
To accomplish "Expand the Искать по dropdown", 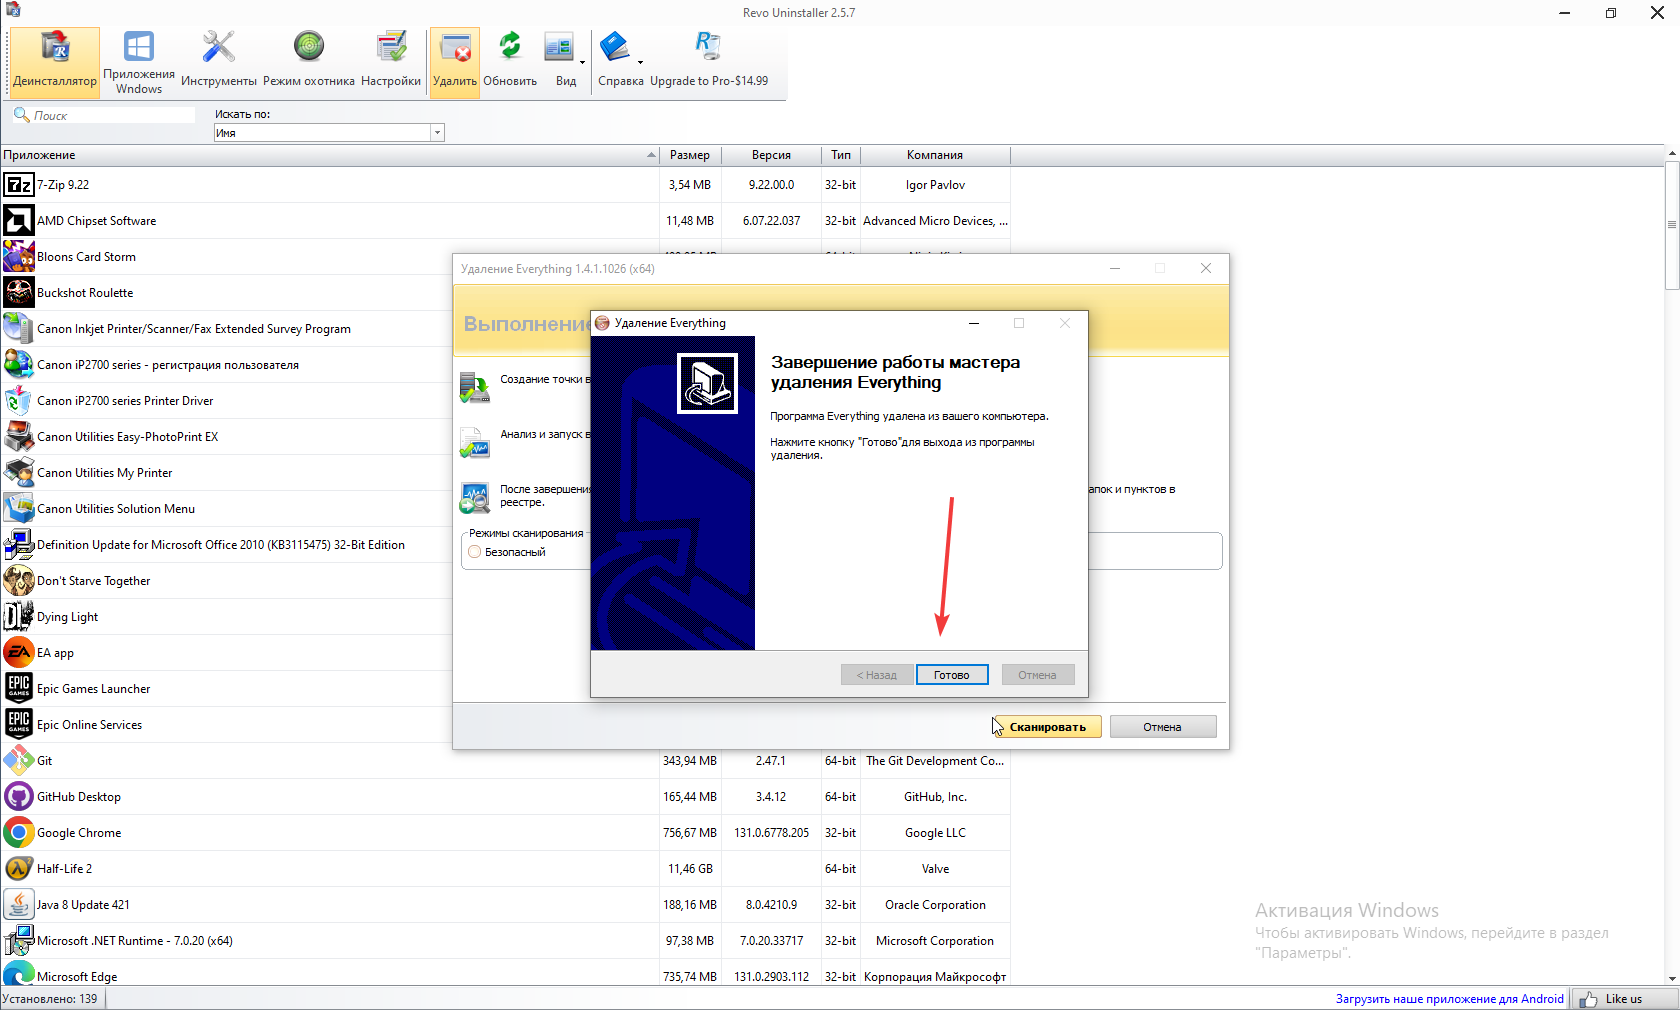I will coord(437,133).
